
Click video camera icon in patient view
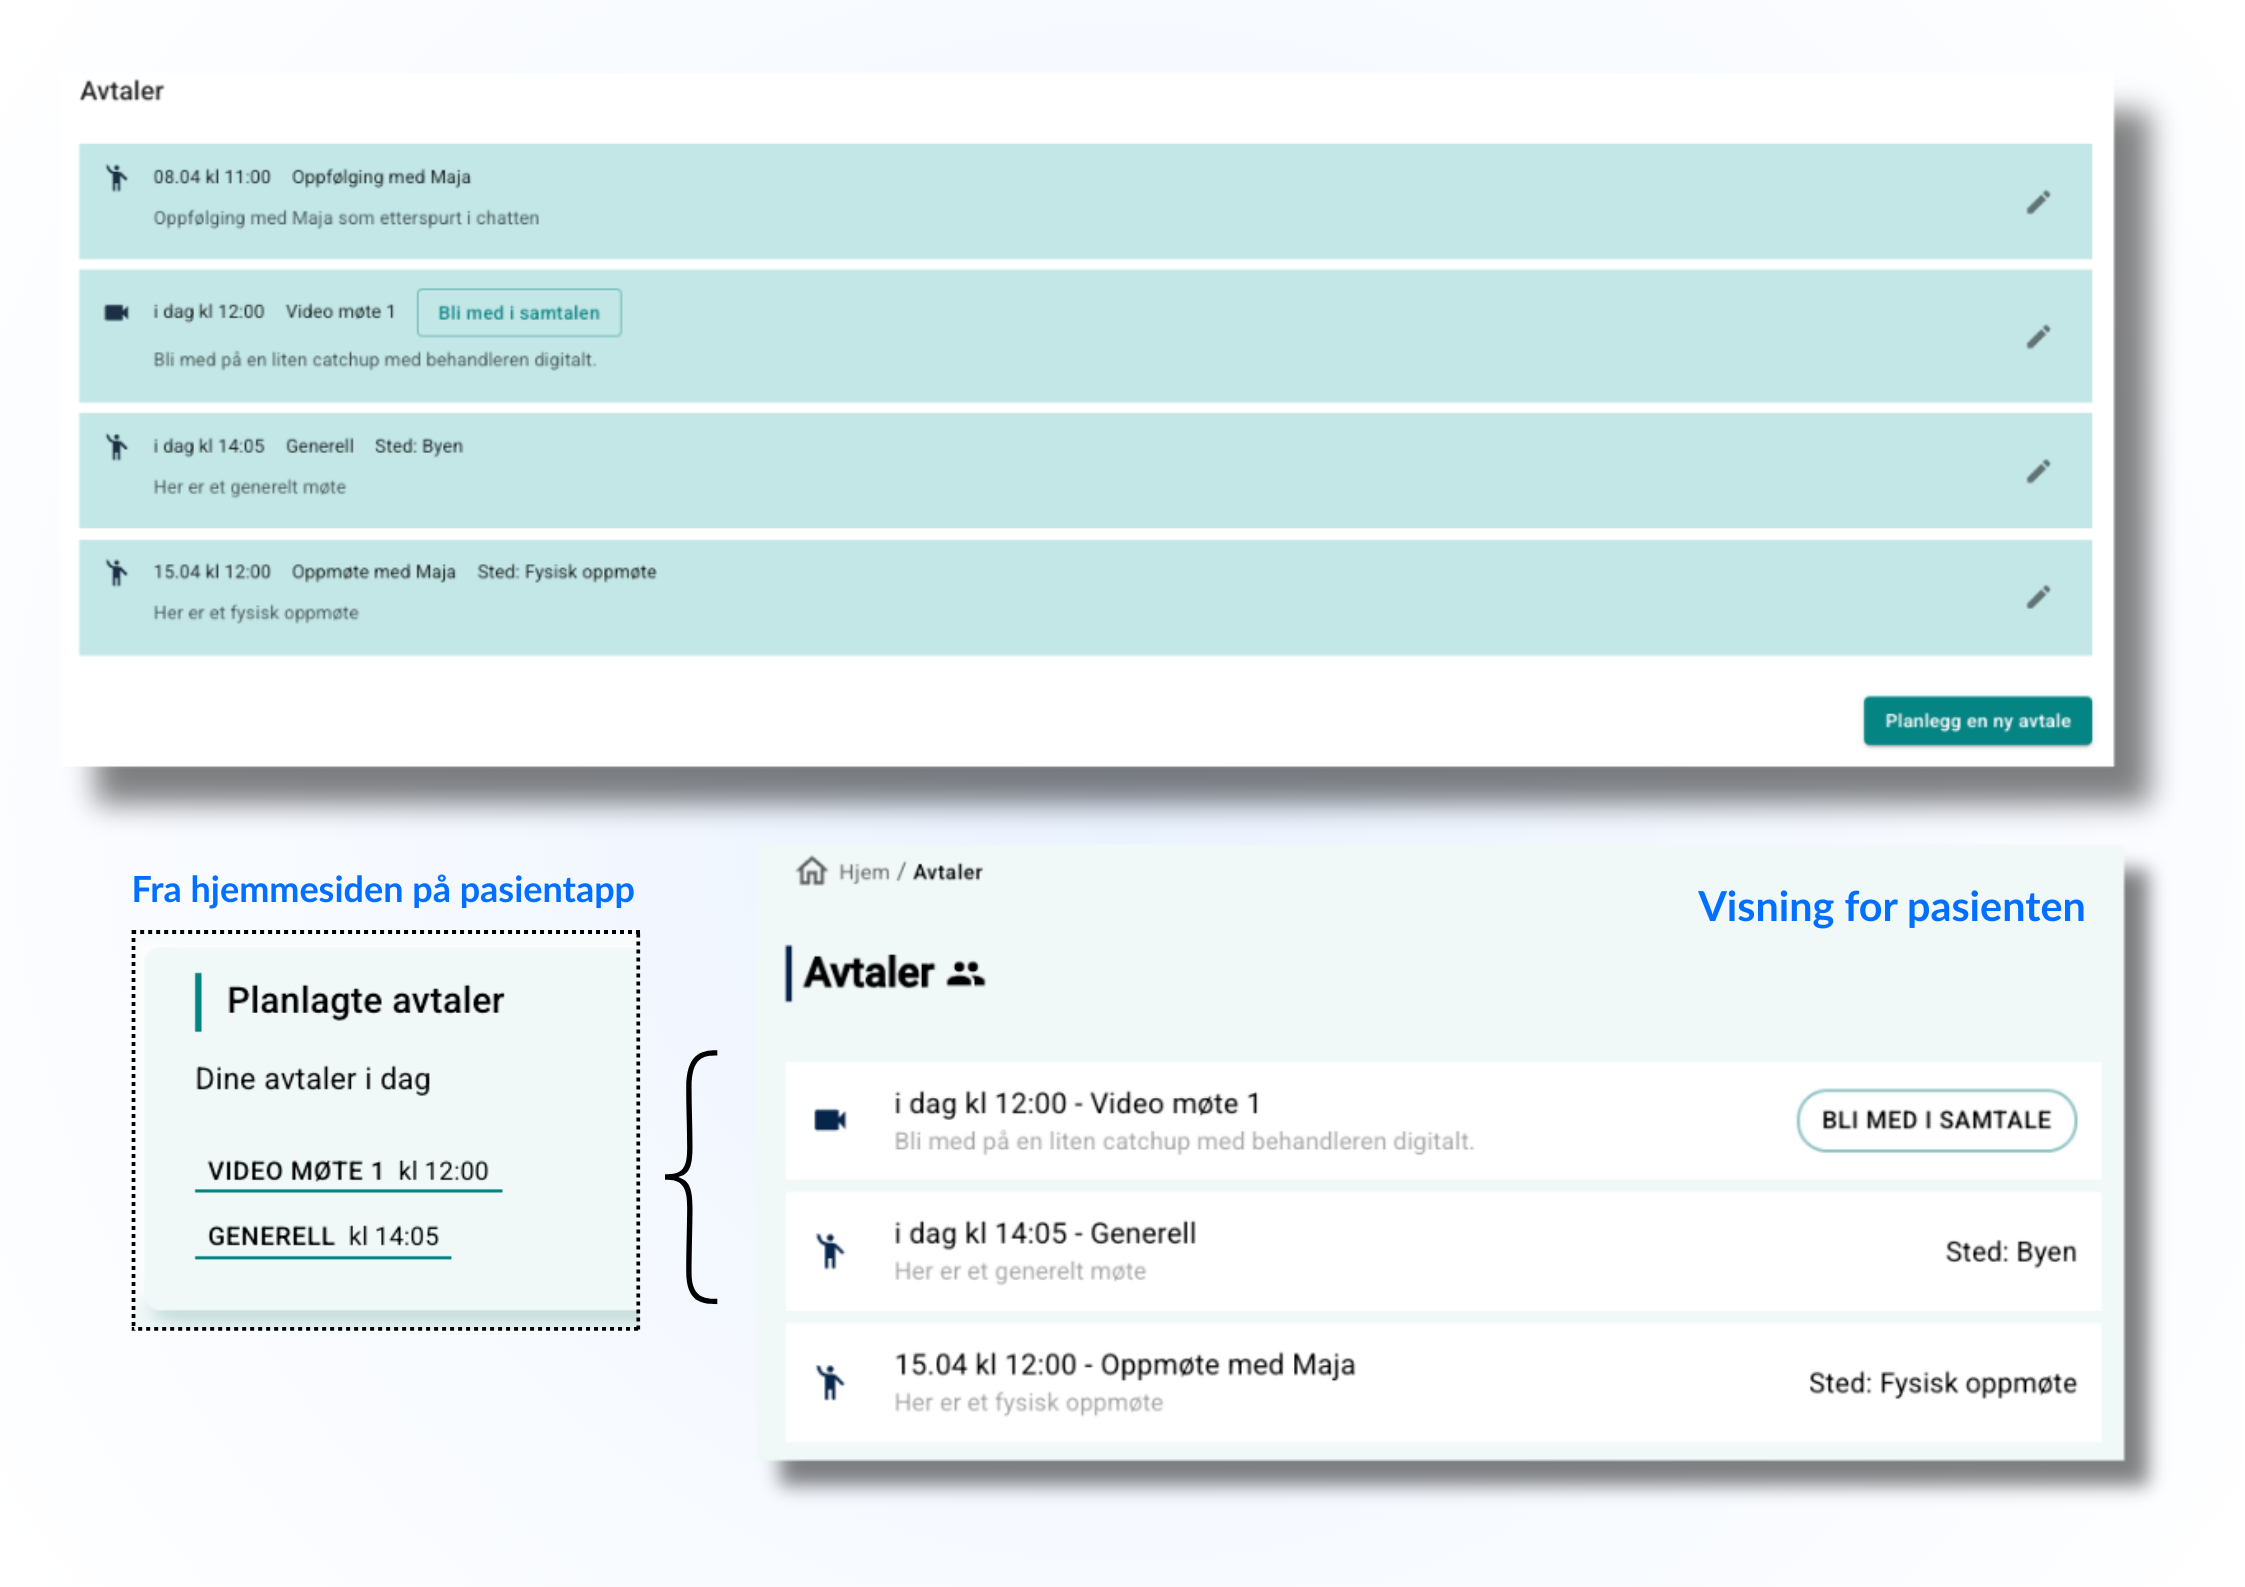click(x=830, y=1120)
